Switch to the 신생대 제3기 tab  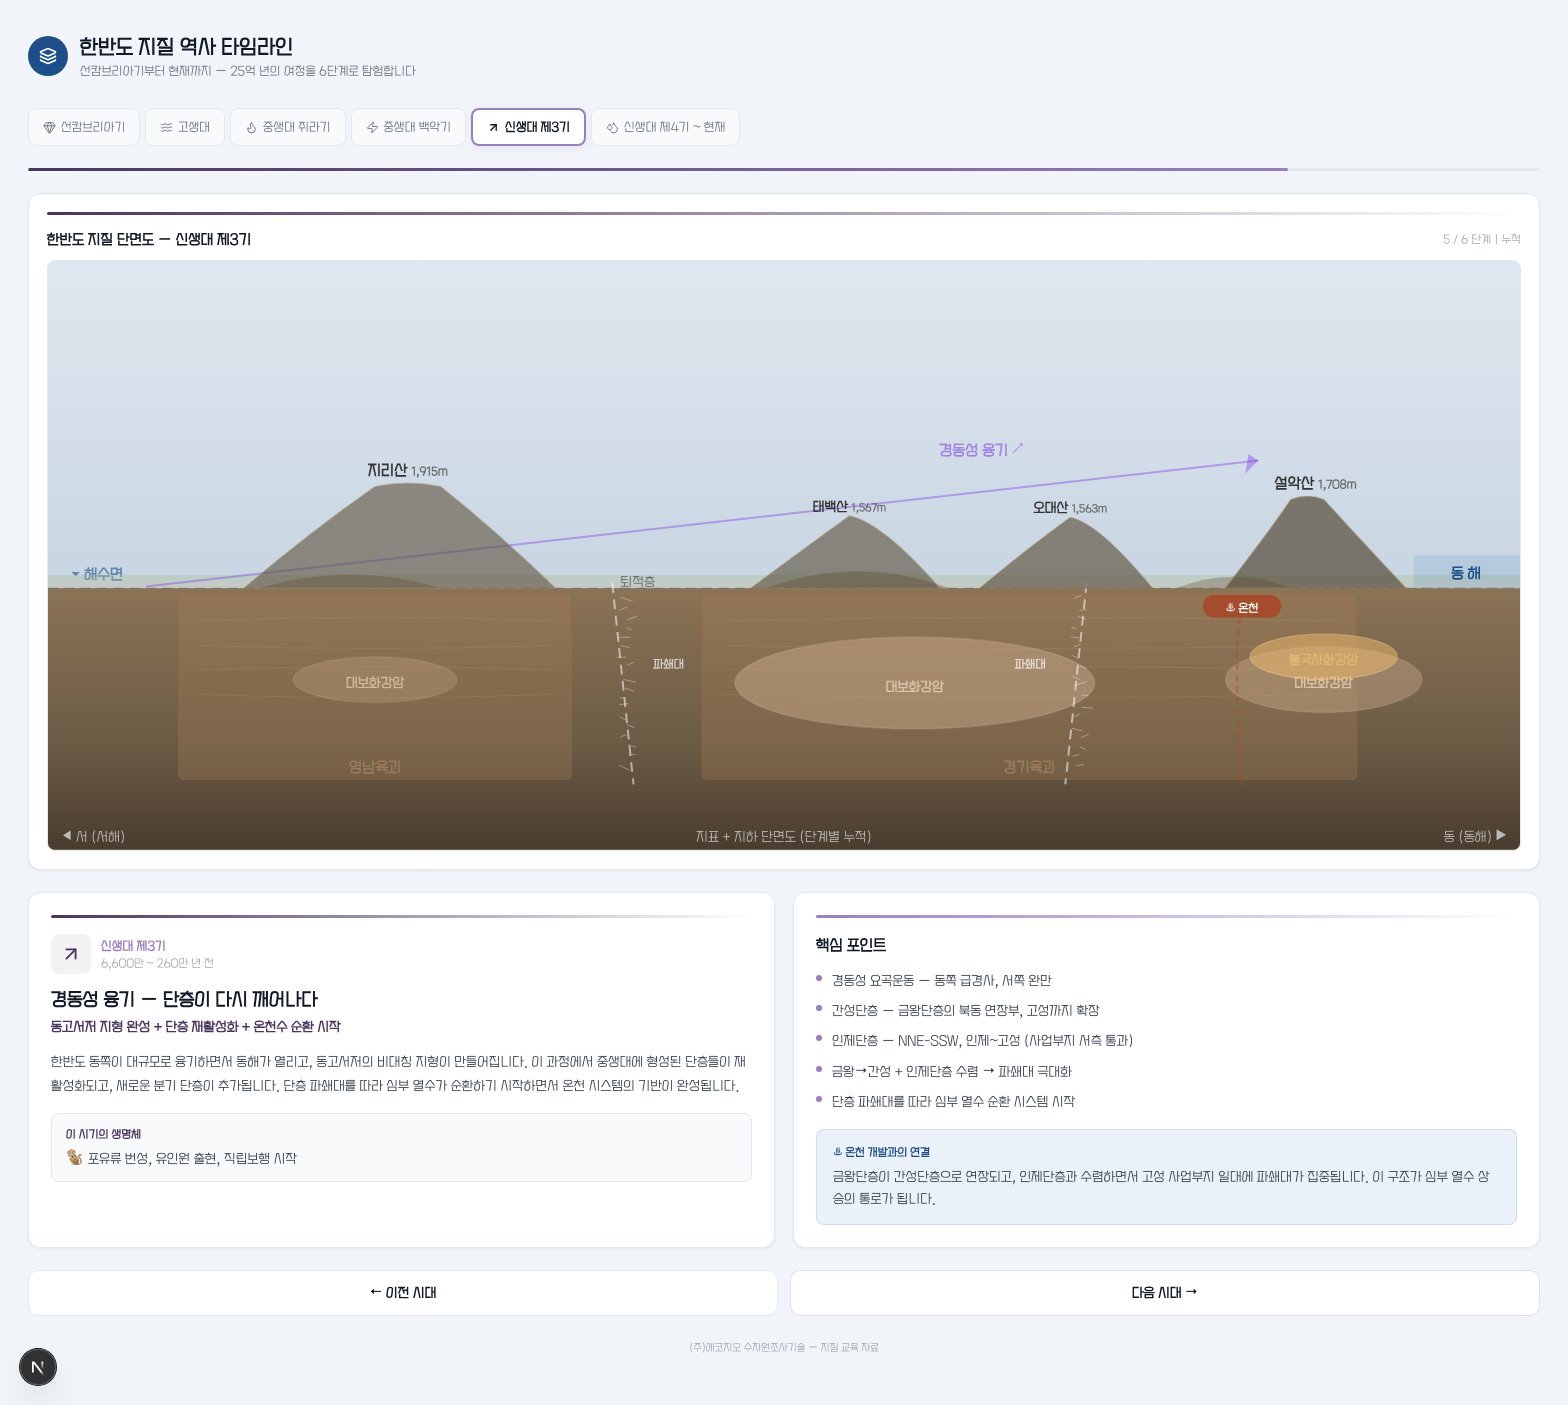528,127
